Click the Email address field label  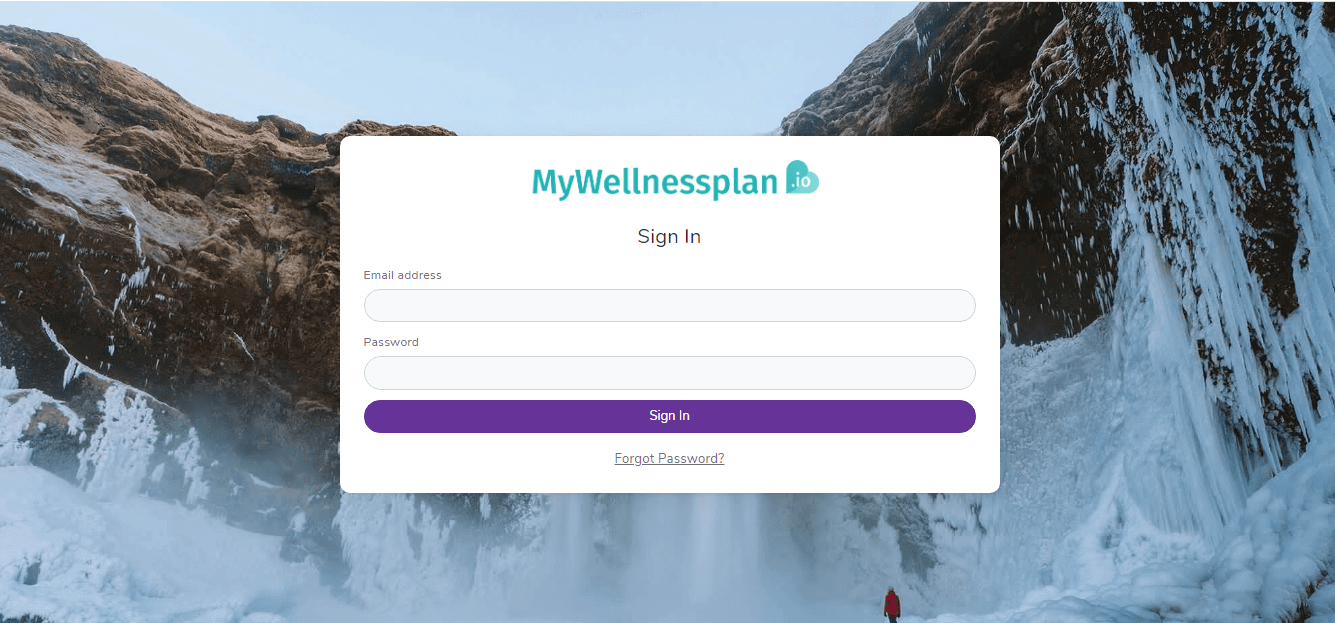tap(402, 275)
